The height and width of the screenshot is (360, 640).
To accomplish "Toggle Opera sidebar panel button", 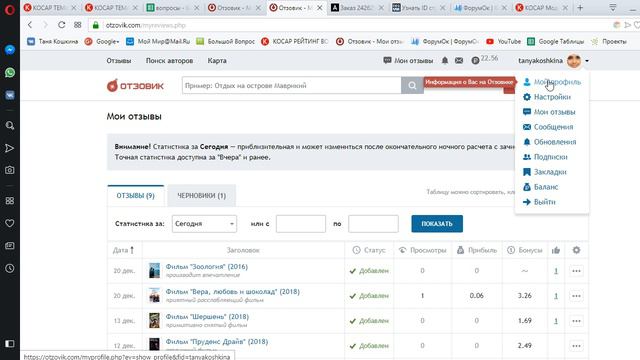I will (10, 343).
